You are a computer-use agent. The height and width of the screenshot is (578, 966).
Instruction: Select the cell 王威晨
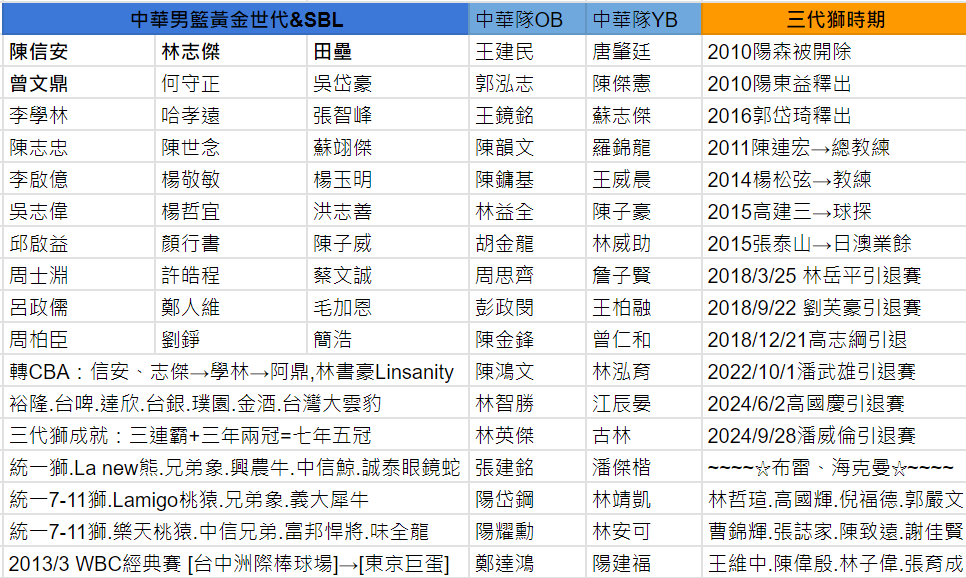click(x=644, y=179)
